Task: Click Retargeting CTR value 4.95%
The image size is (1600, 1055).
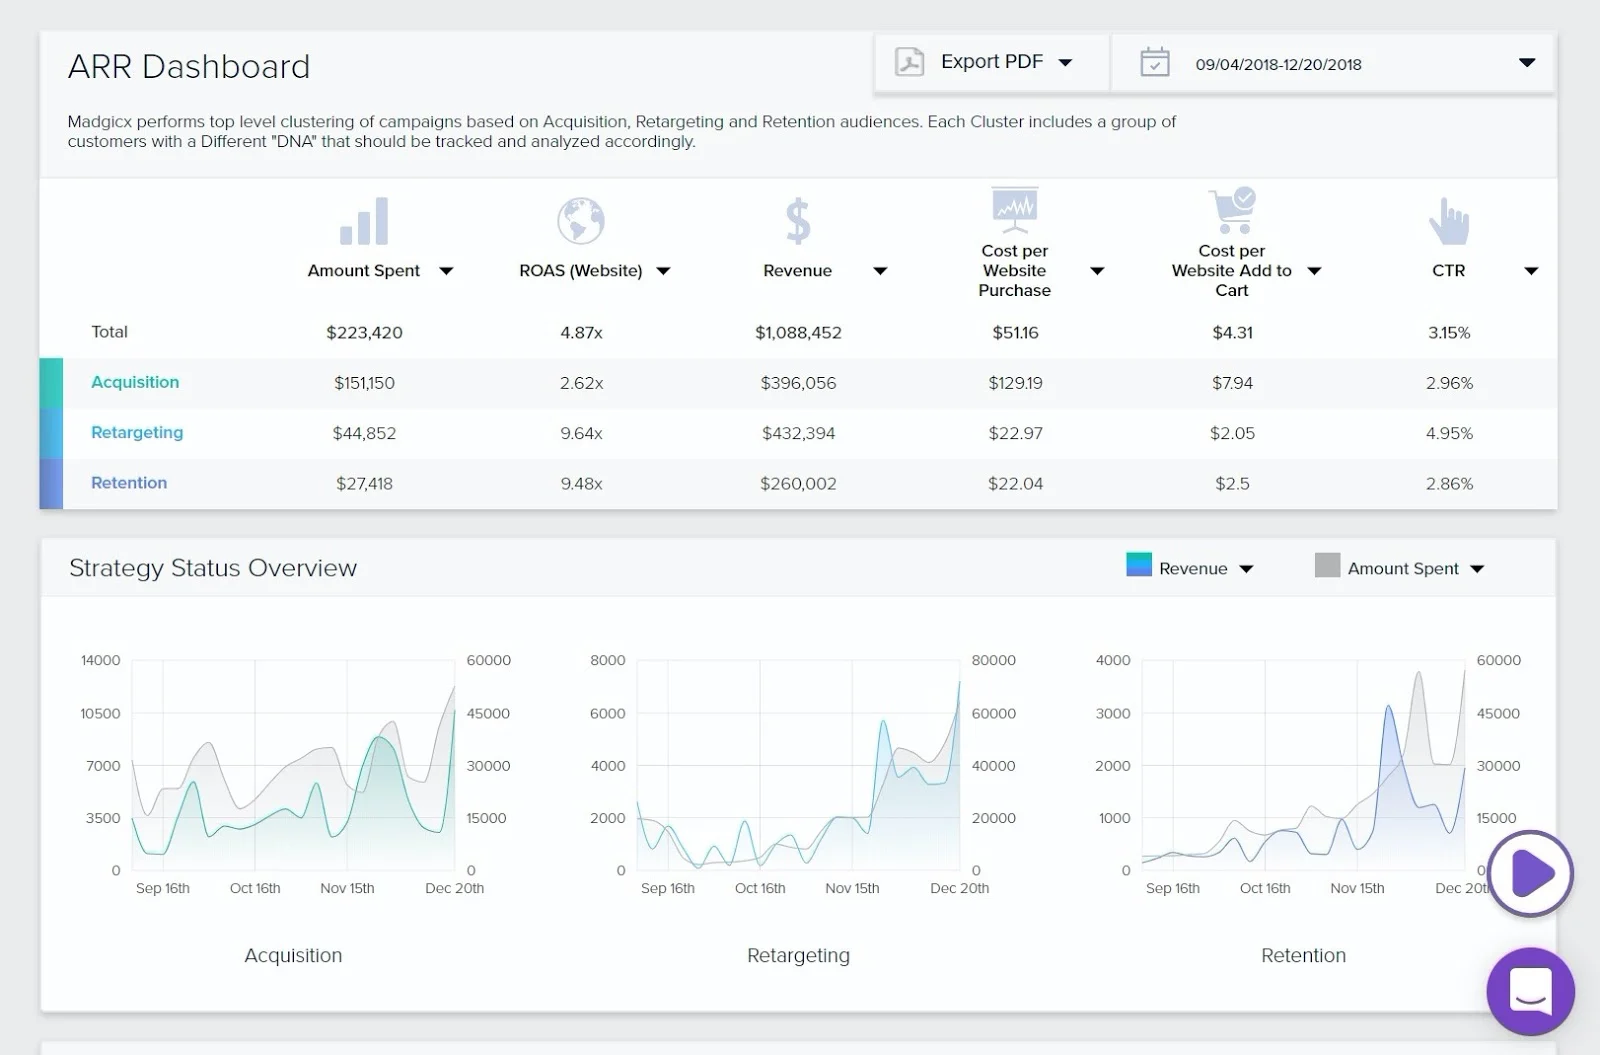Action: 1449,433
